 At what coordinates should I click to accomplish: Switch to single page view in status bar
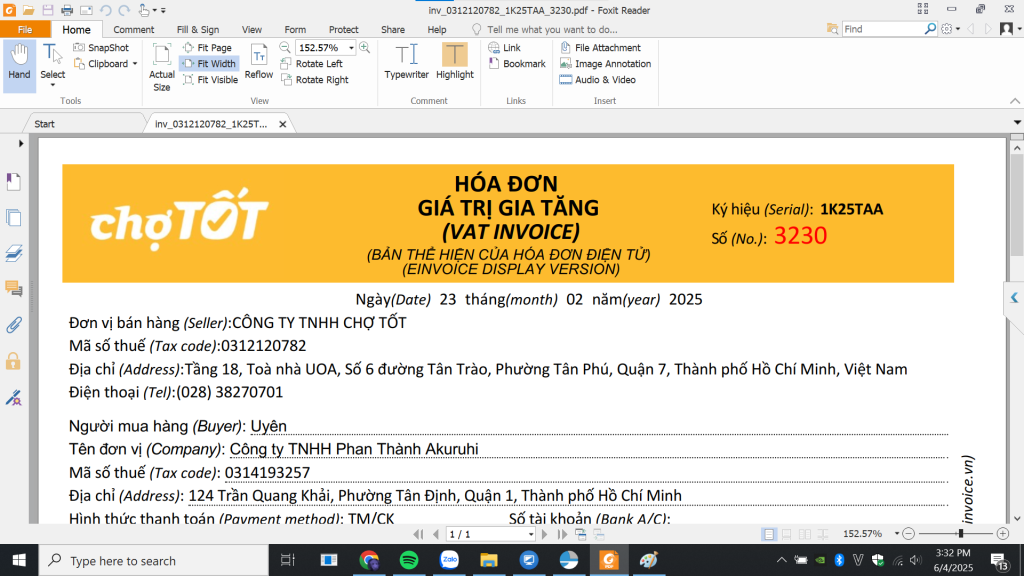click(769, 534)
